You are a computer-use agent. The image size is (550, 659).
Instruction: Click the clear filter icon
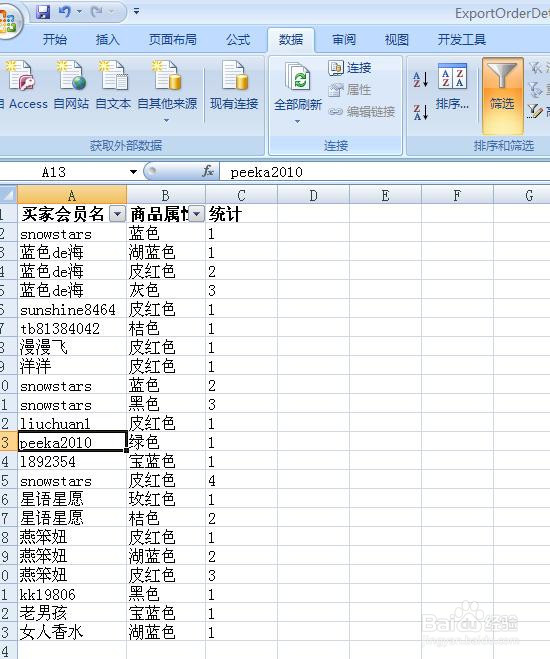pyautogui.click(x=536, y=68)
